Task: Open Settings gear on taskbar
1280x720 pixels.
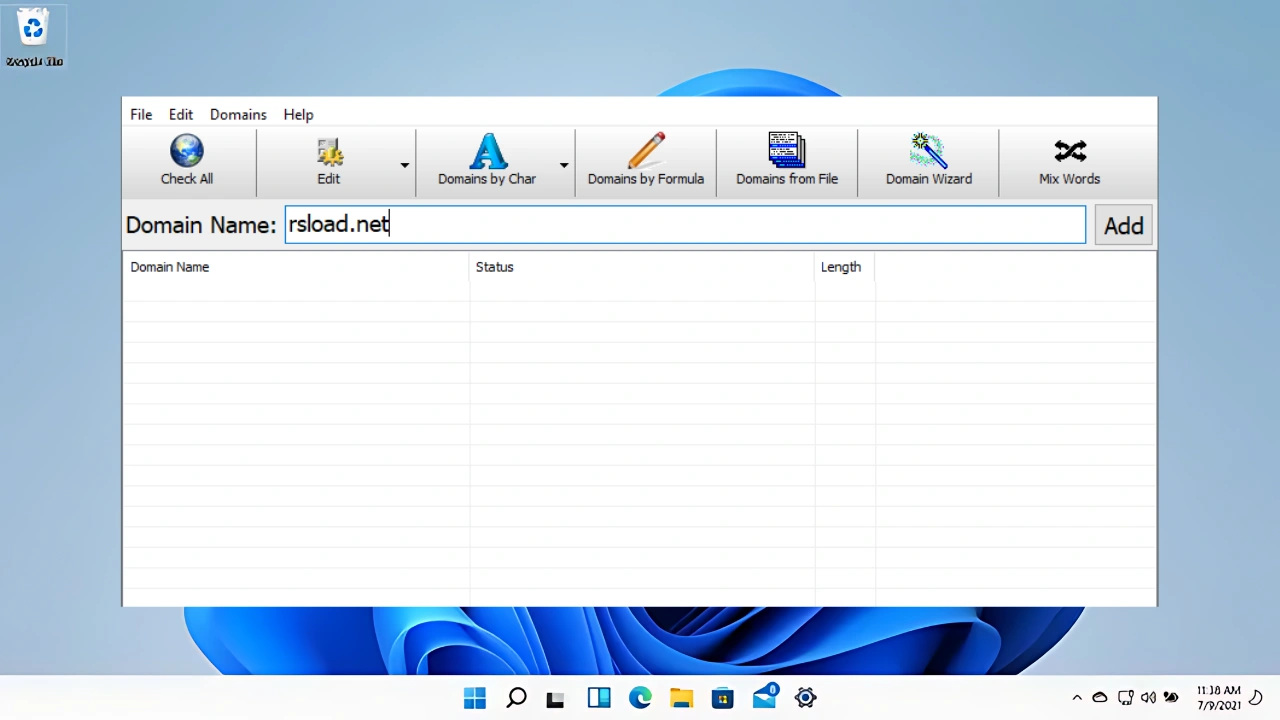Action: [806, 698]
